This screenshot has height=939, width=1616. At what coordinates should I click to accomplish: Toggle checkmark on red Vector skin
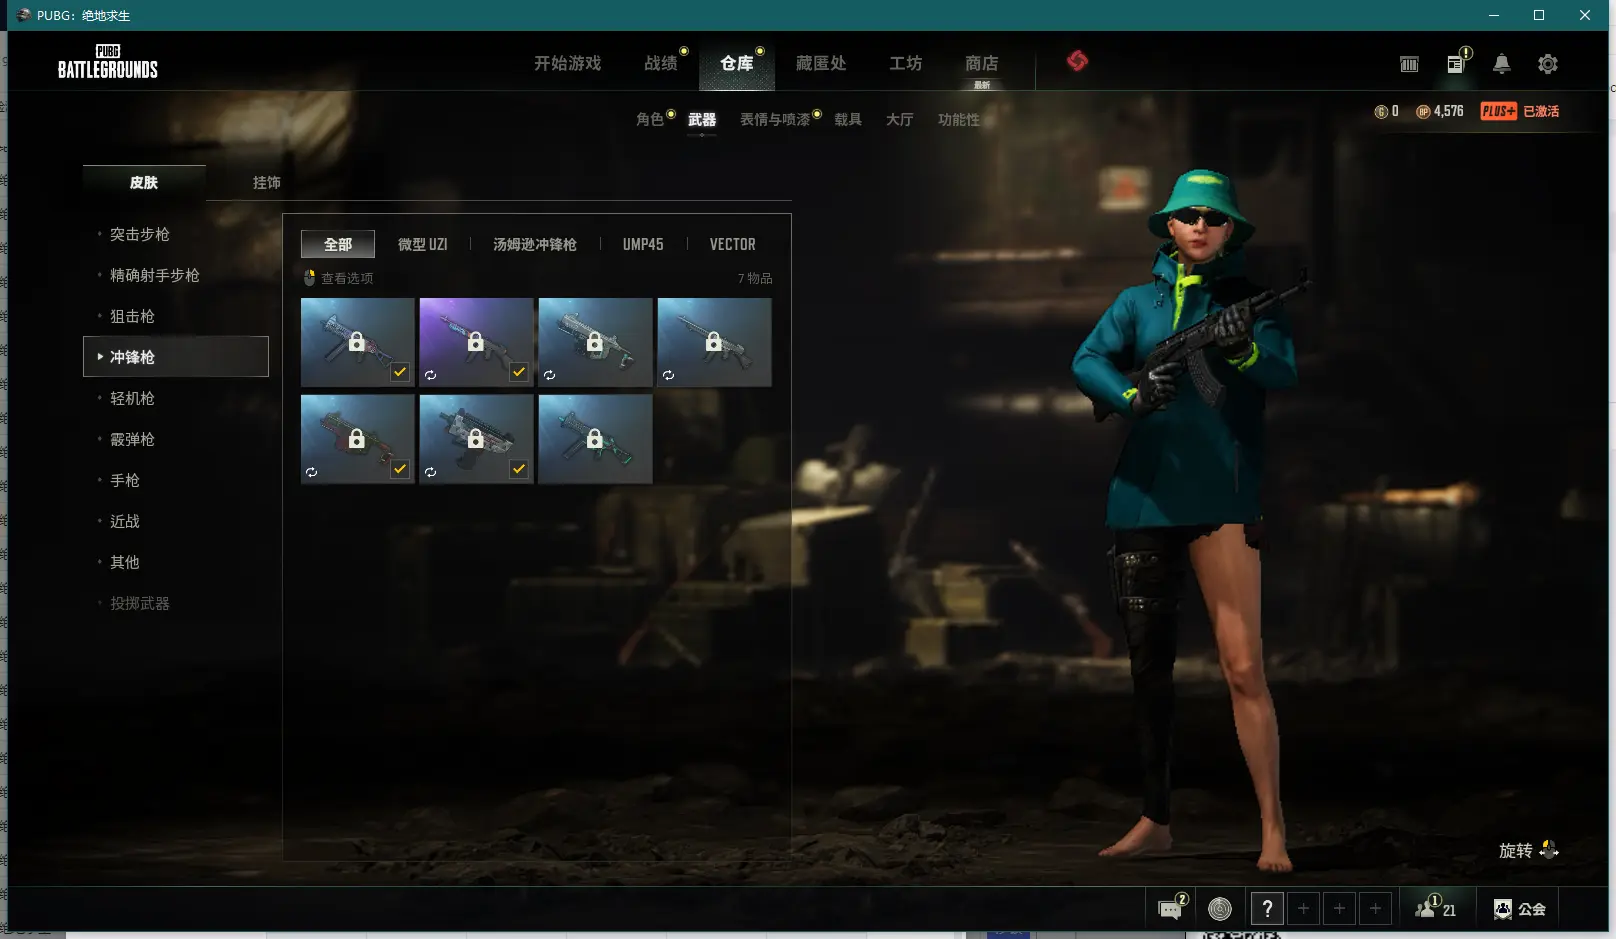[400, 469]
